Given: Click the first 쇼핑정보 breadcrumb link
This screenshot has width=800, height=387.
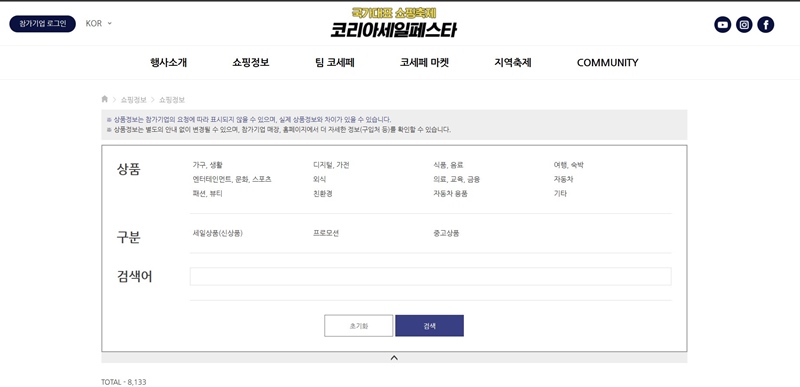Looking at the screenshot, I should 133,99.
